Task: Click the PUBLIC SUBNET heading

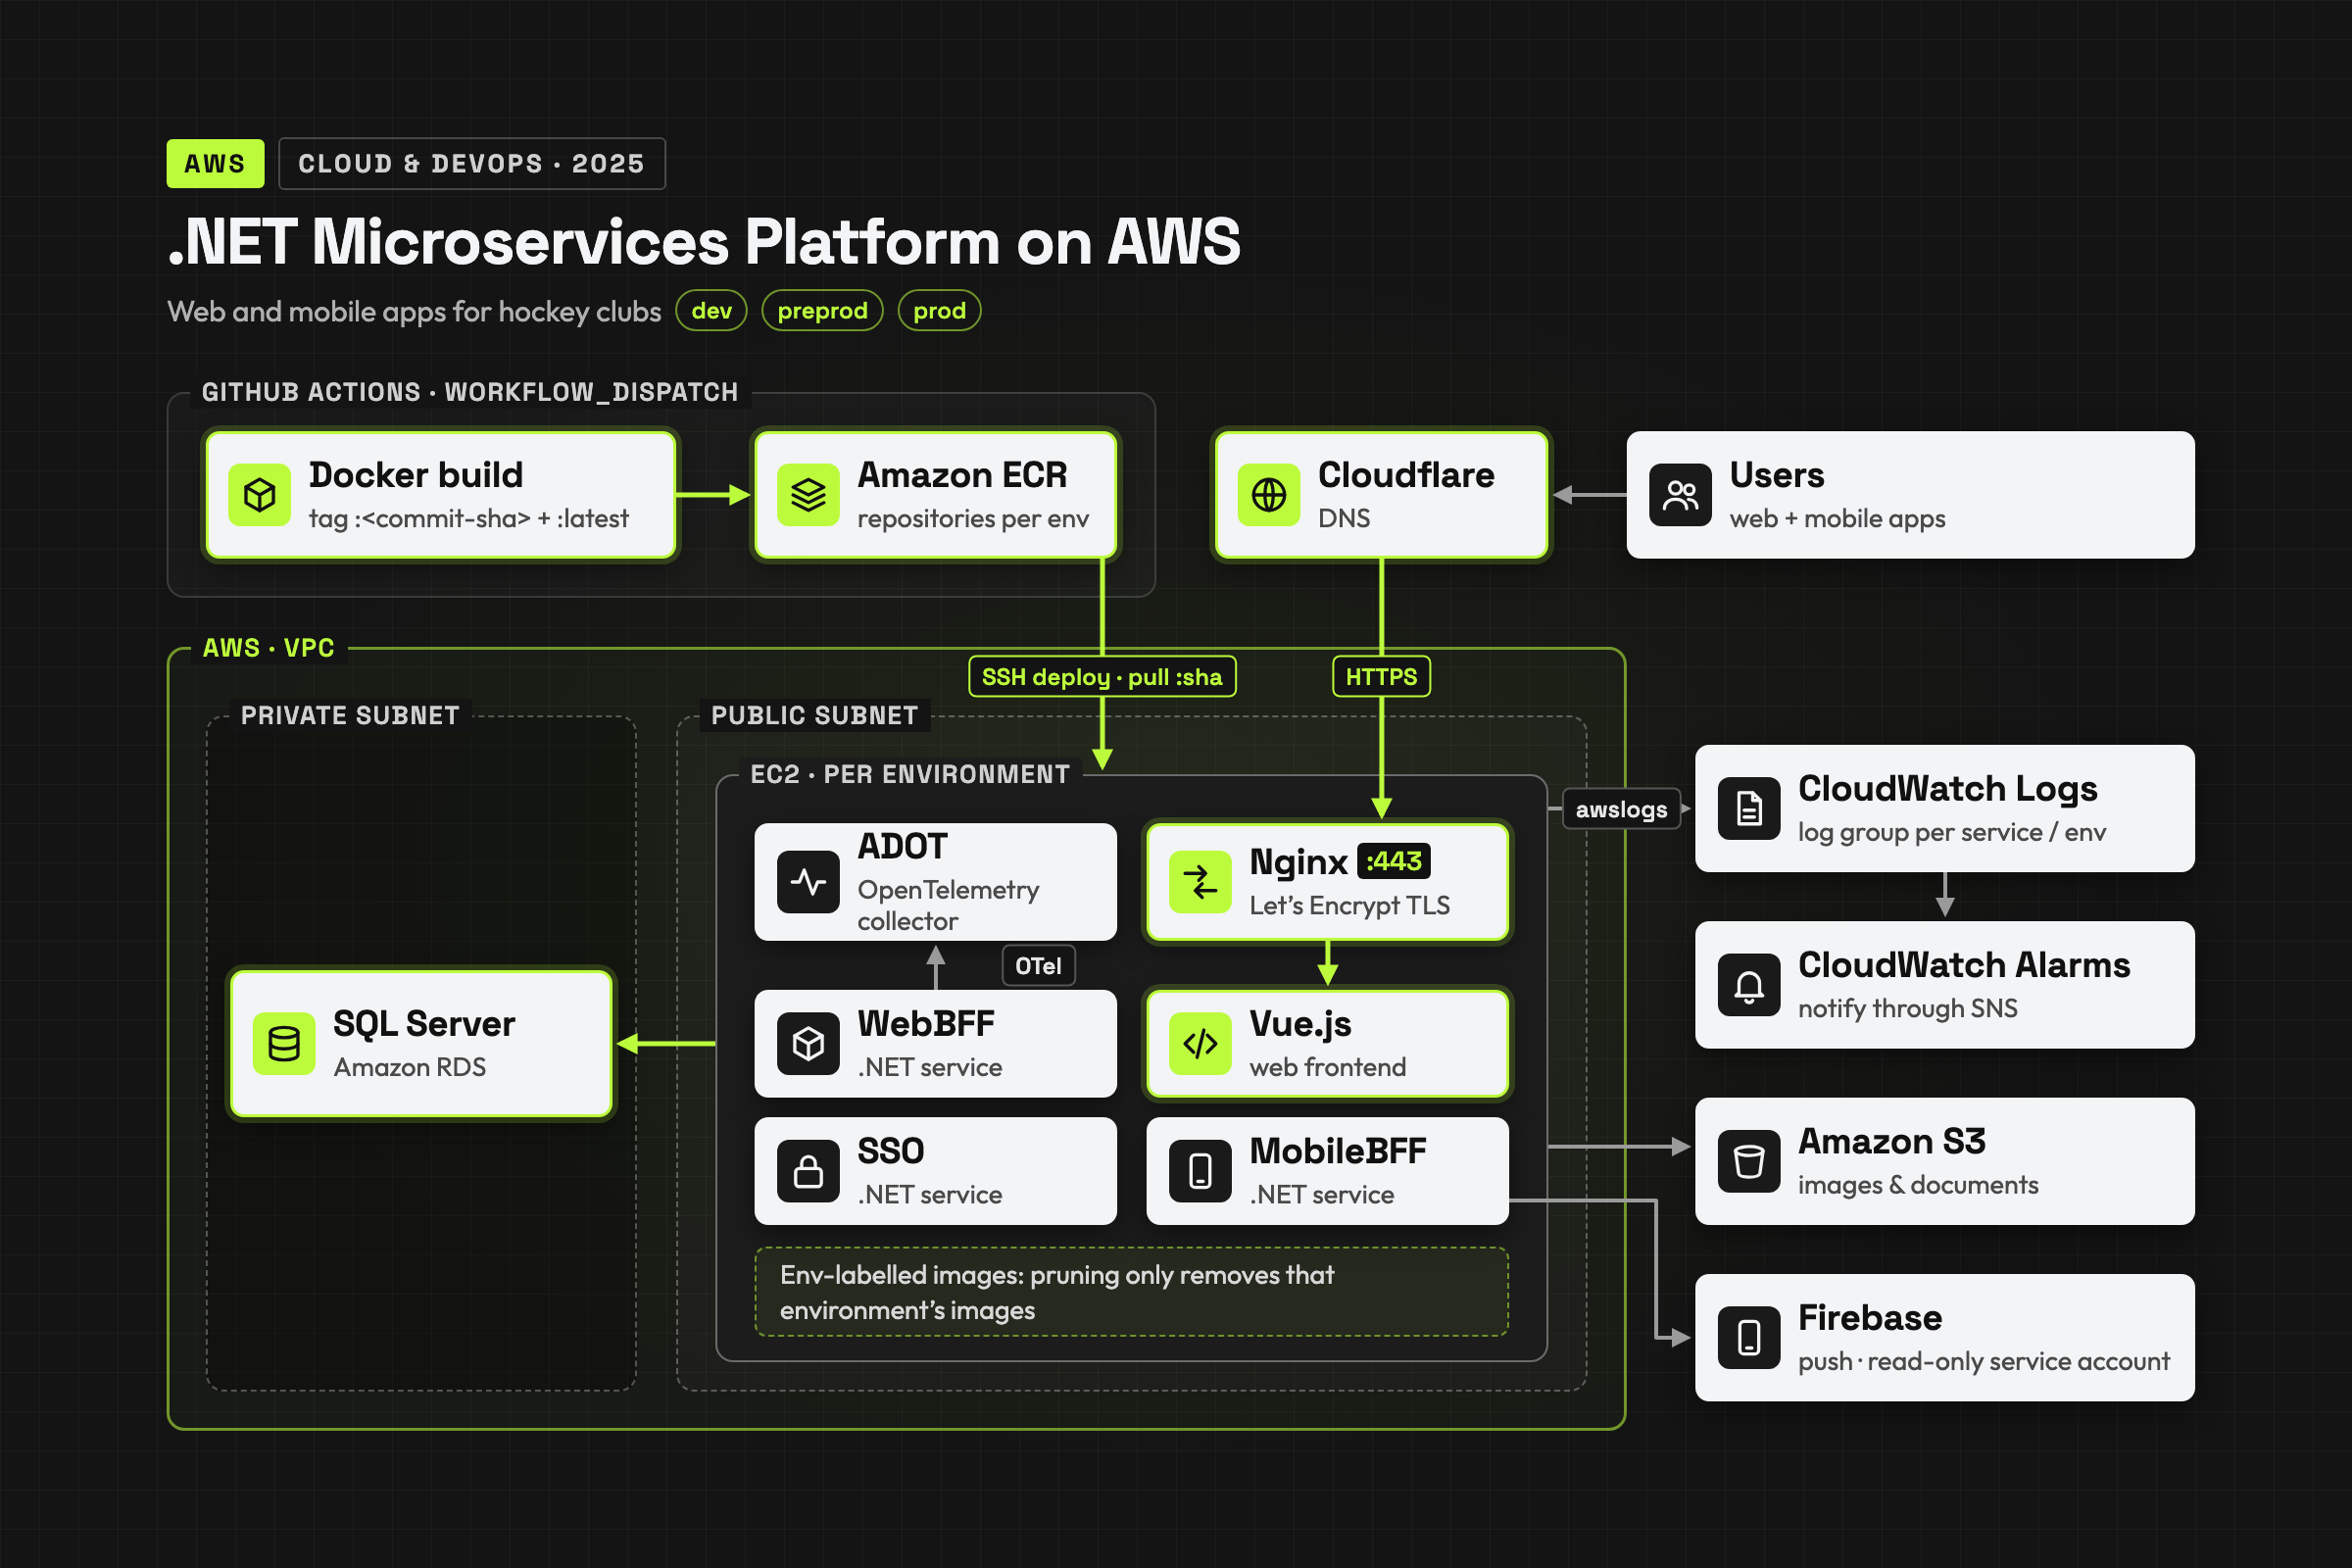Action: point(814,716)
